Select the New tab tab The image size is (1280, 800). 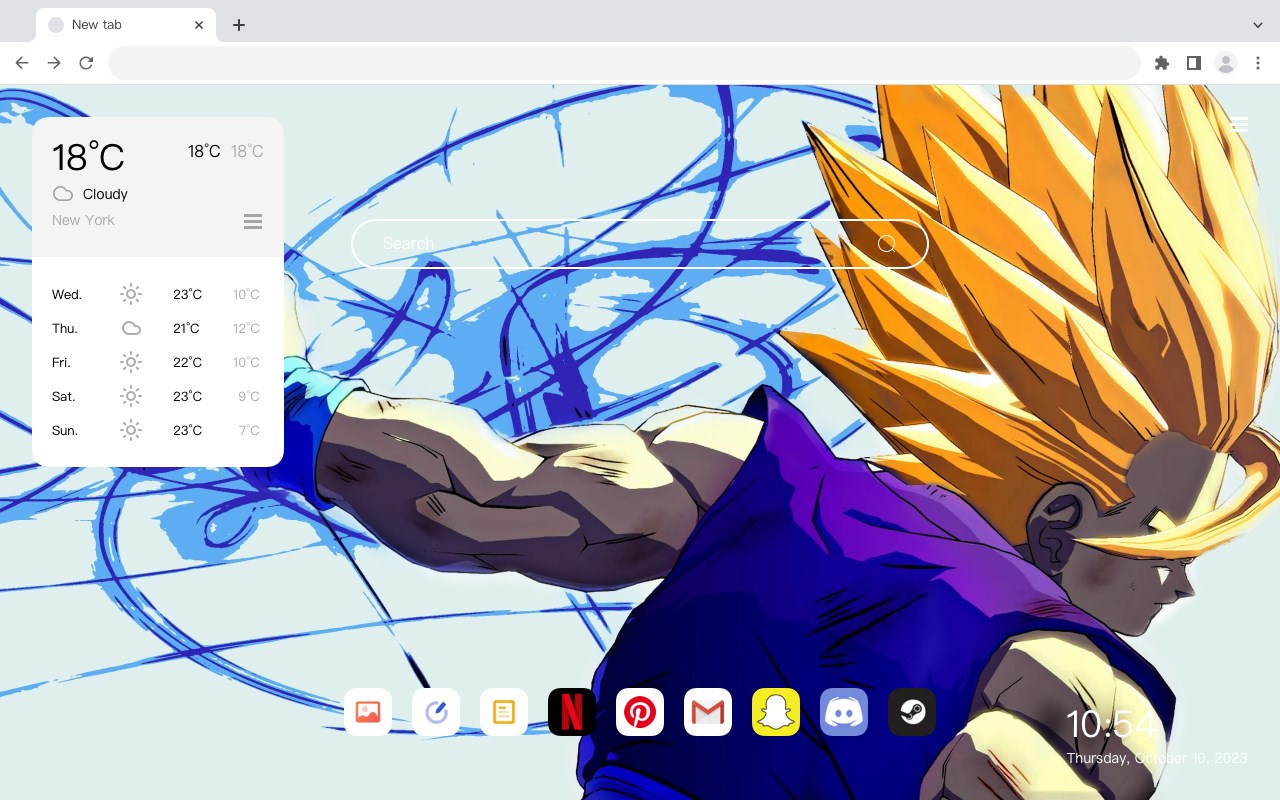(126, 25)
